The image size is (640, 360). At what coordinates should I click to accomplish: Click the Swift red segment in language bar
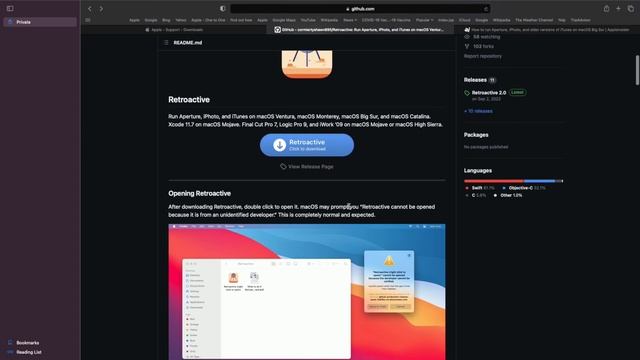493,181
